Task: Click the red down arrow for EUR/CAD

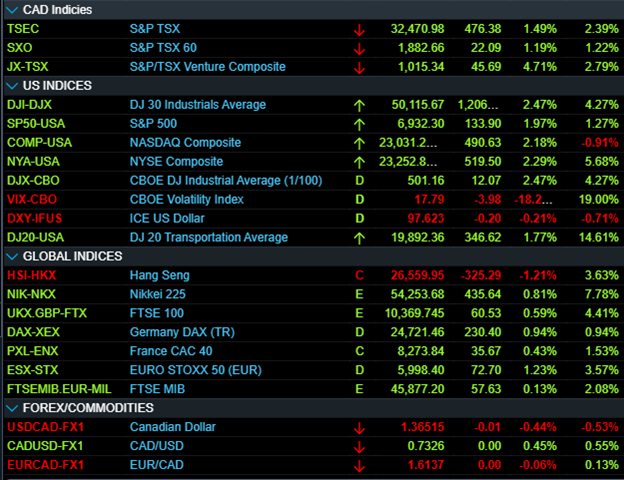Action: click(359, 466)
